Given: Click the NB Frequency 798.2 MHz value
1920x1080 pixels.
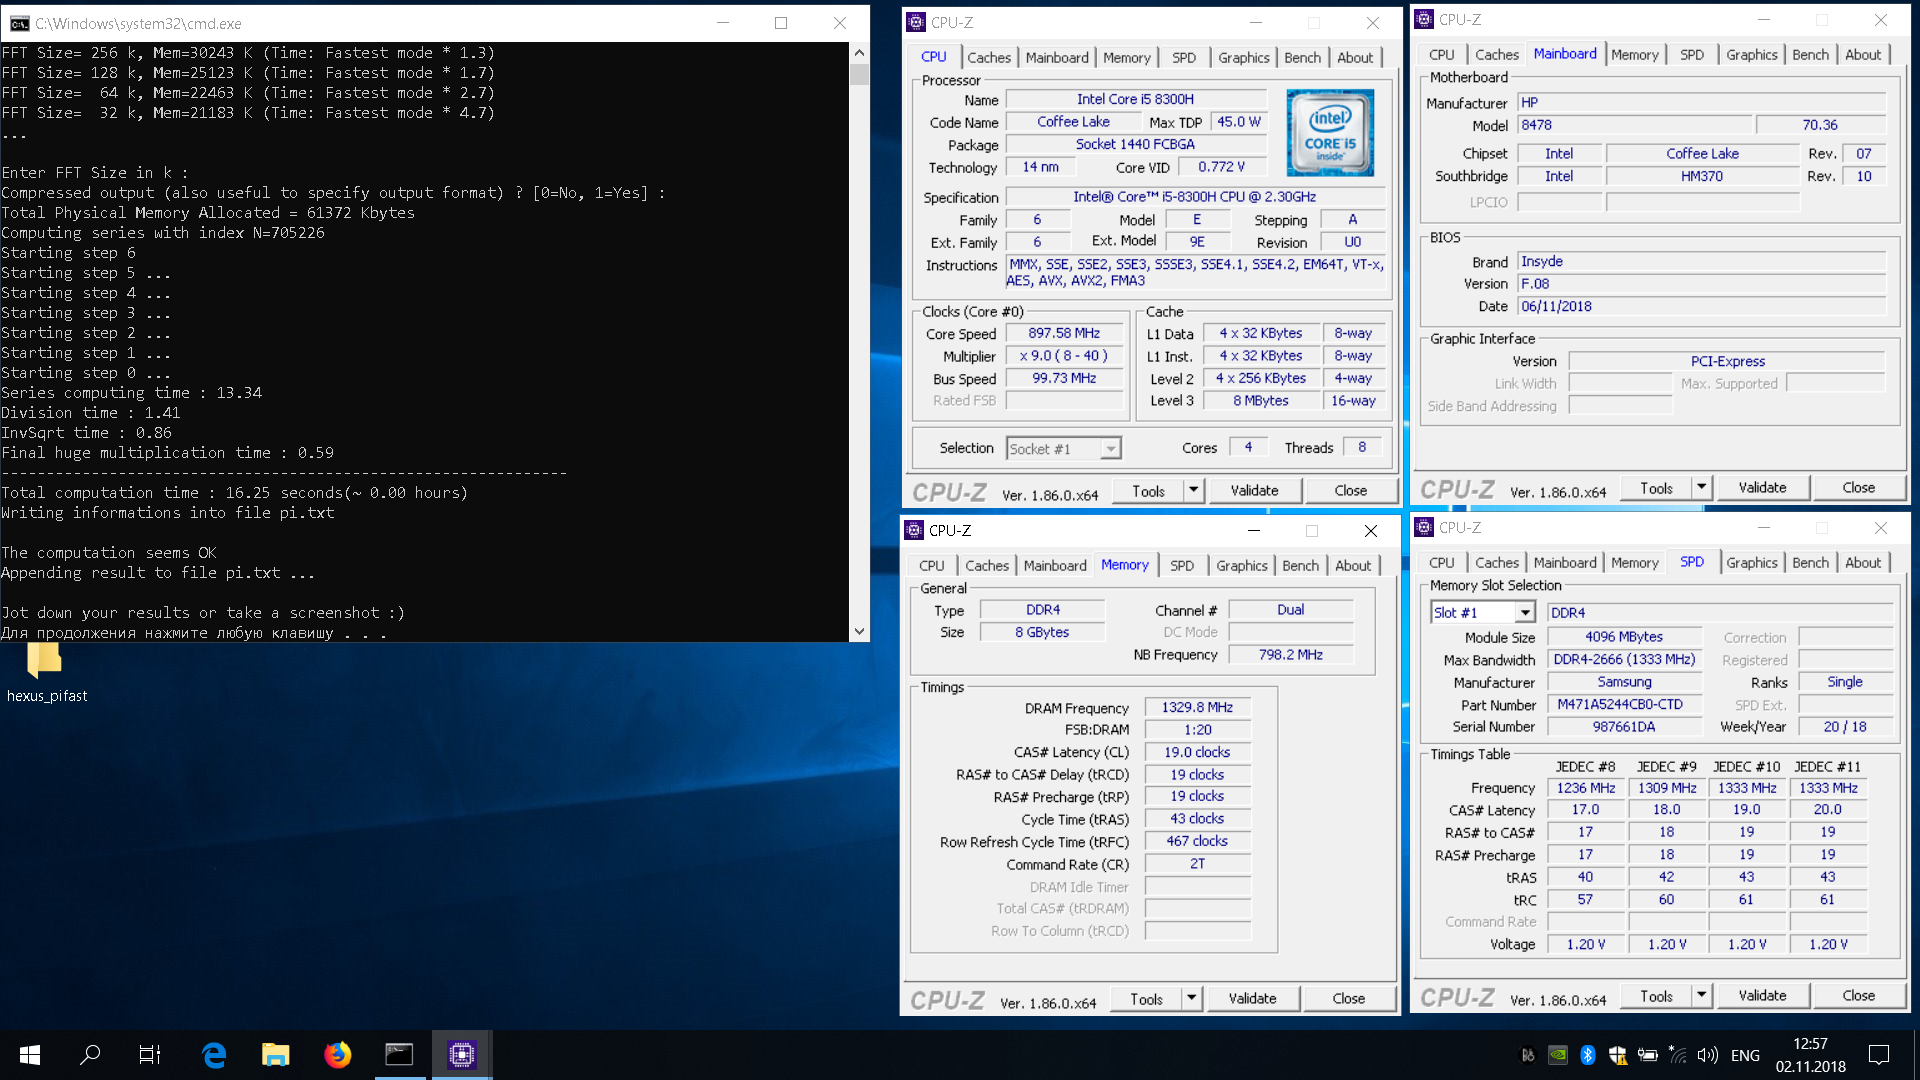Looking at the screenshot, I should tap(1290, 655).
